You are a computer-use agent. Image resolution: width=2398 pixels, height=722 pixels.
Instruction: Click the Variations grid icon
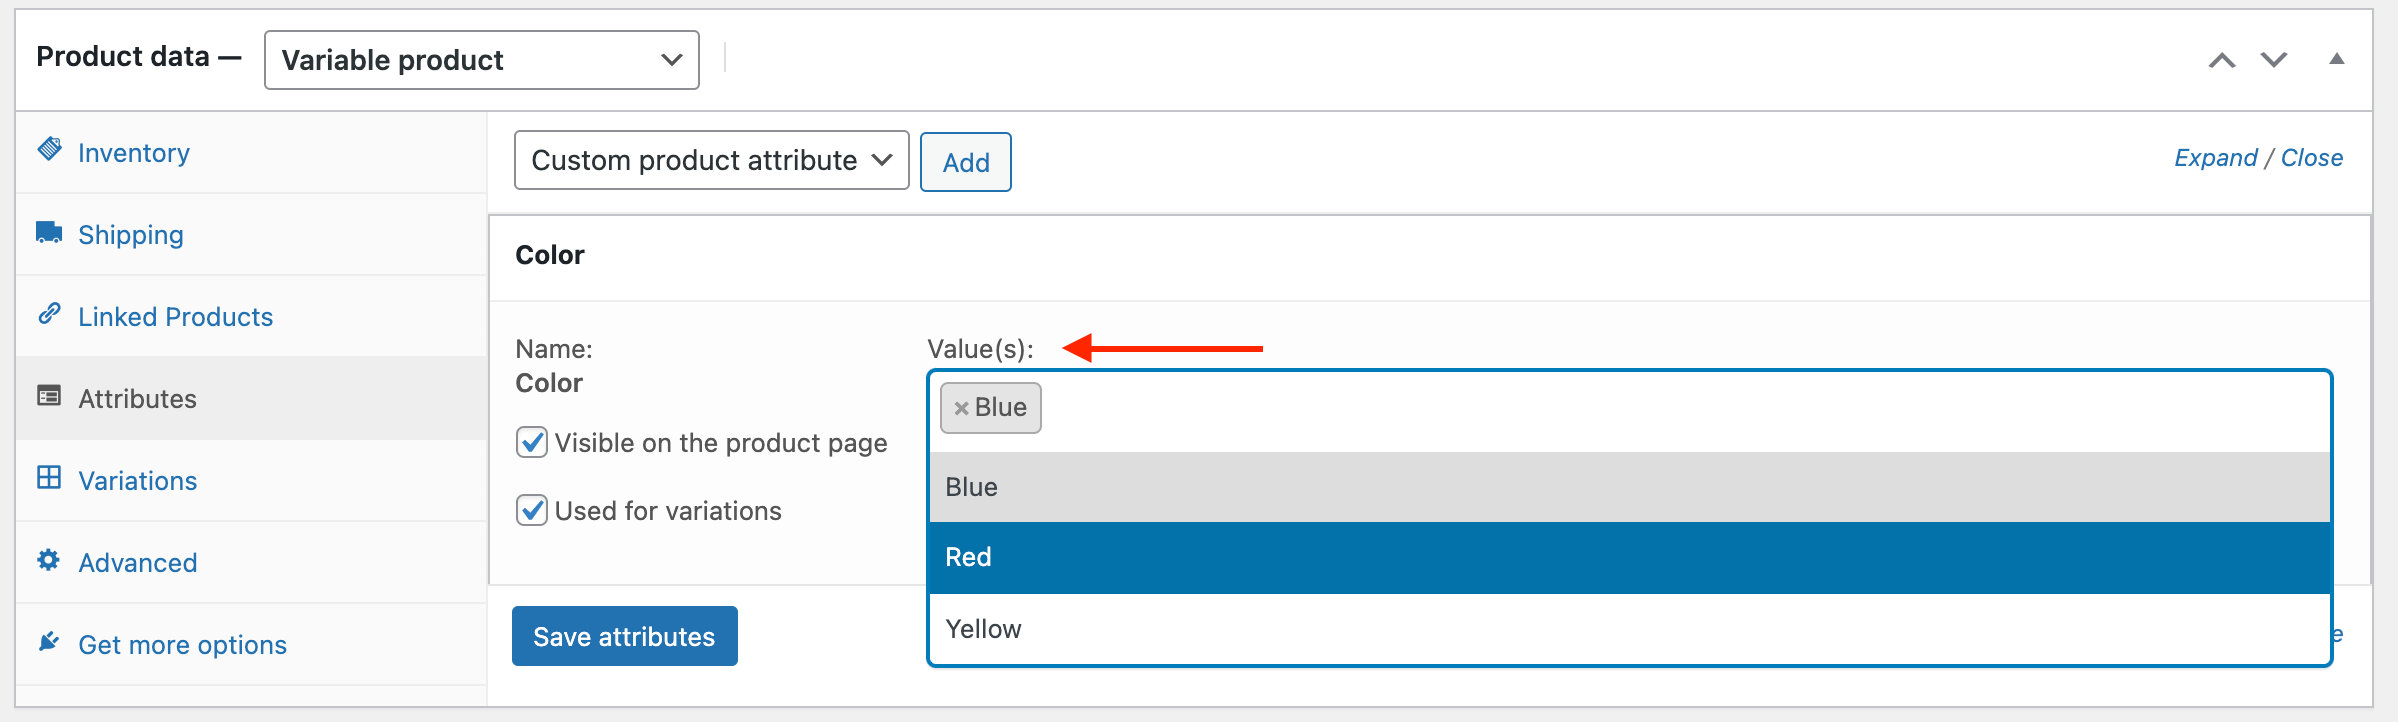[x=49, y=478]
